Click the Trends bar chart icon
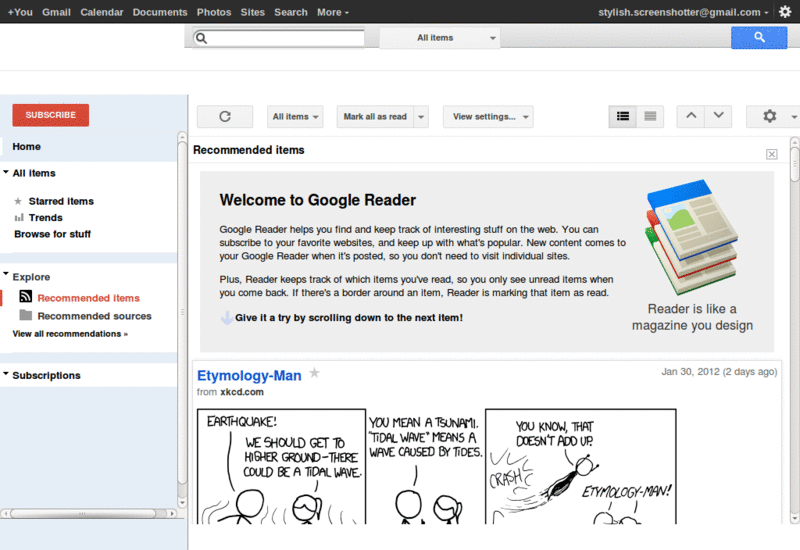Viewport: 800px width, 550px height. [19, 218]
